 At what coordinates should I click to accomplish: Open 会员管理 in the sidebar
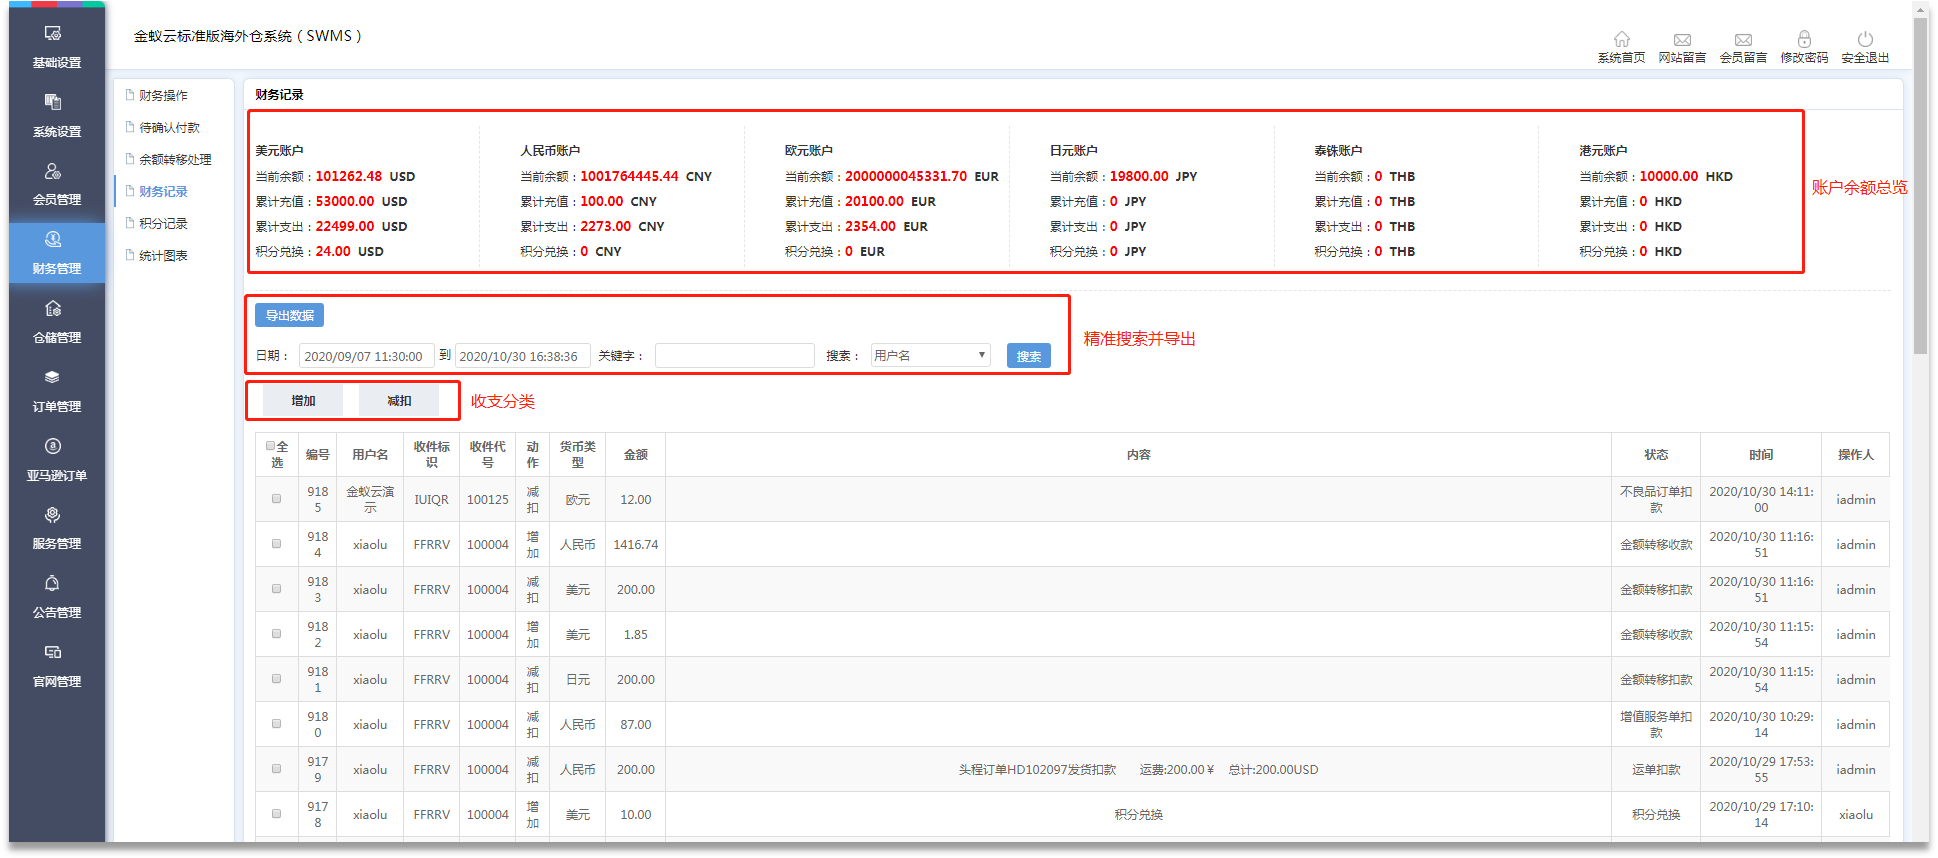click(53, 172)
